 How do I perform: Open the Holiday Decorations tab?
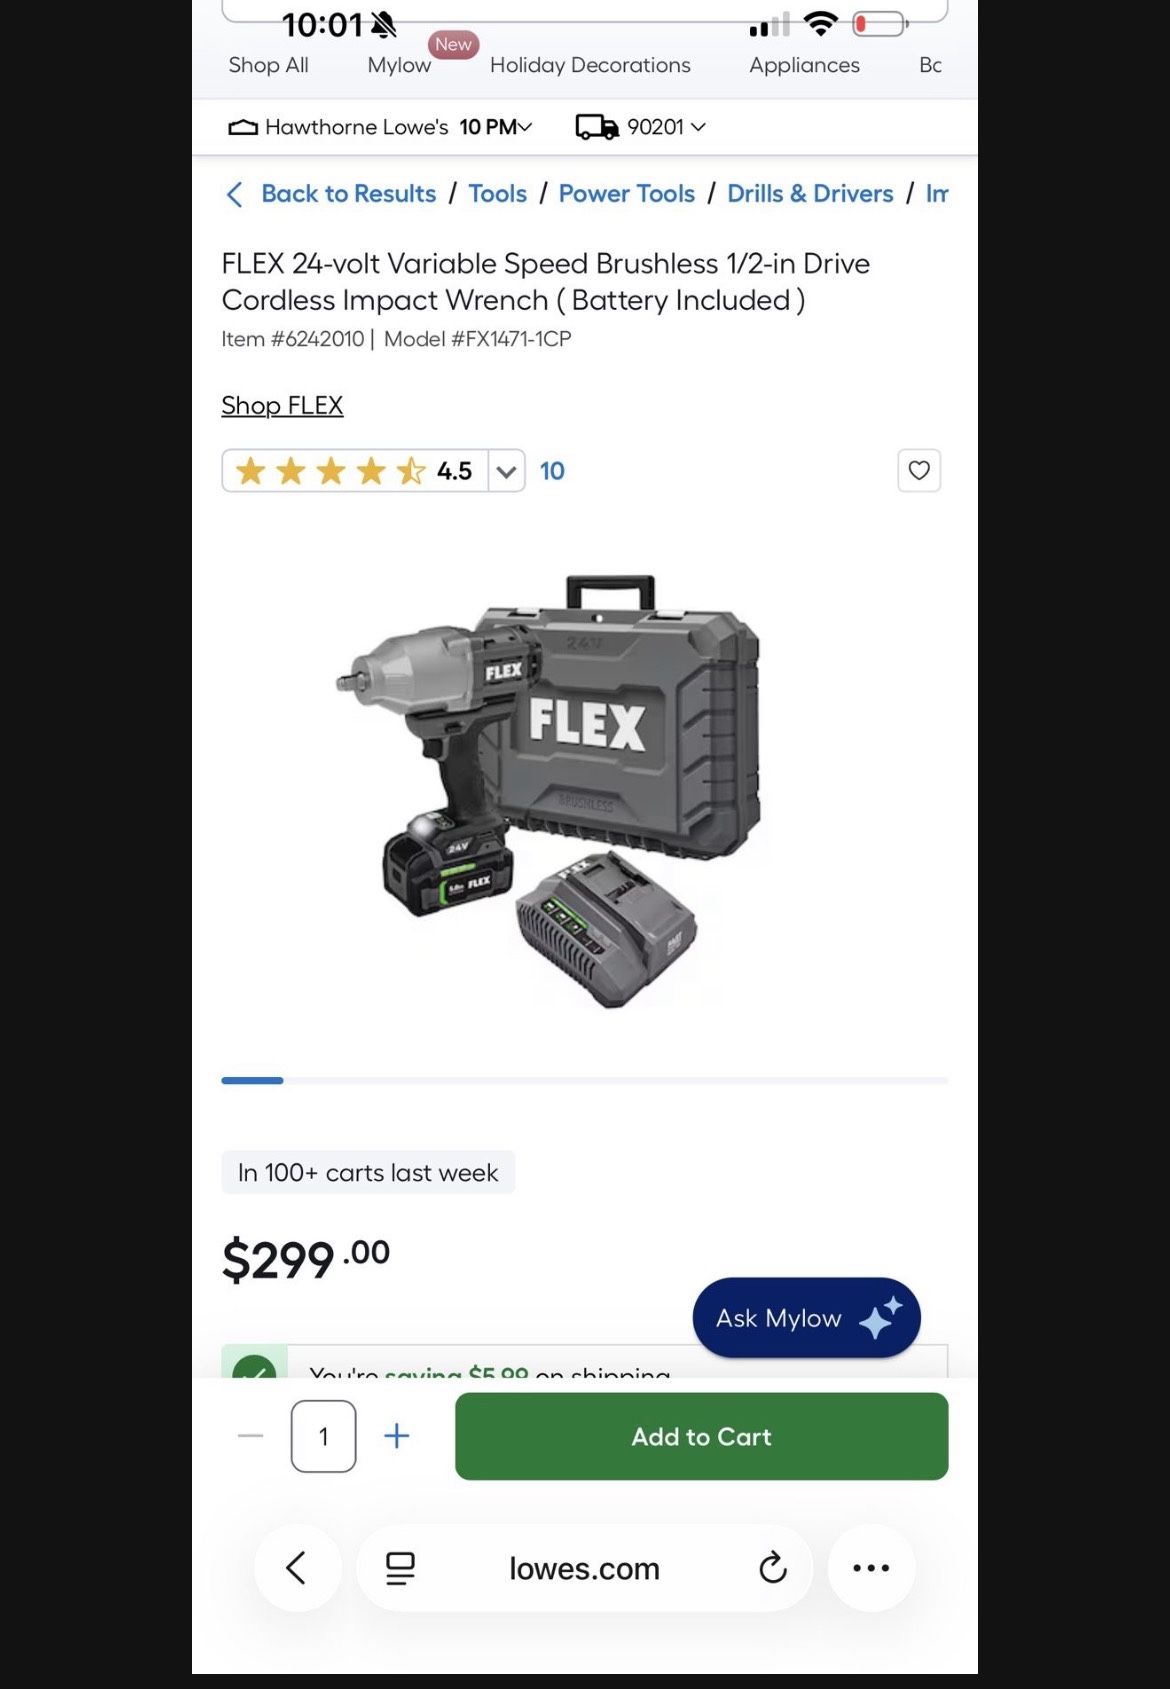click(x=590, y=65)
